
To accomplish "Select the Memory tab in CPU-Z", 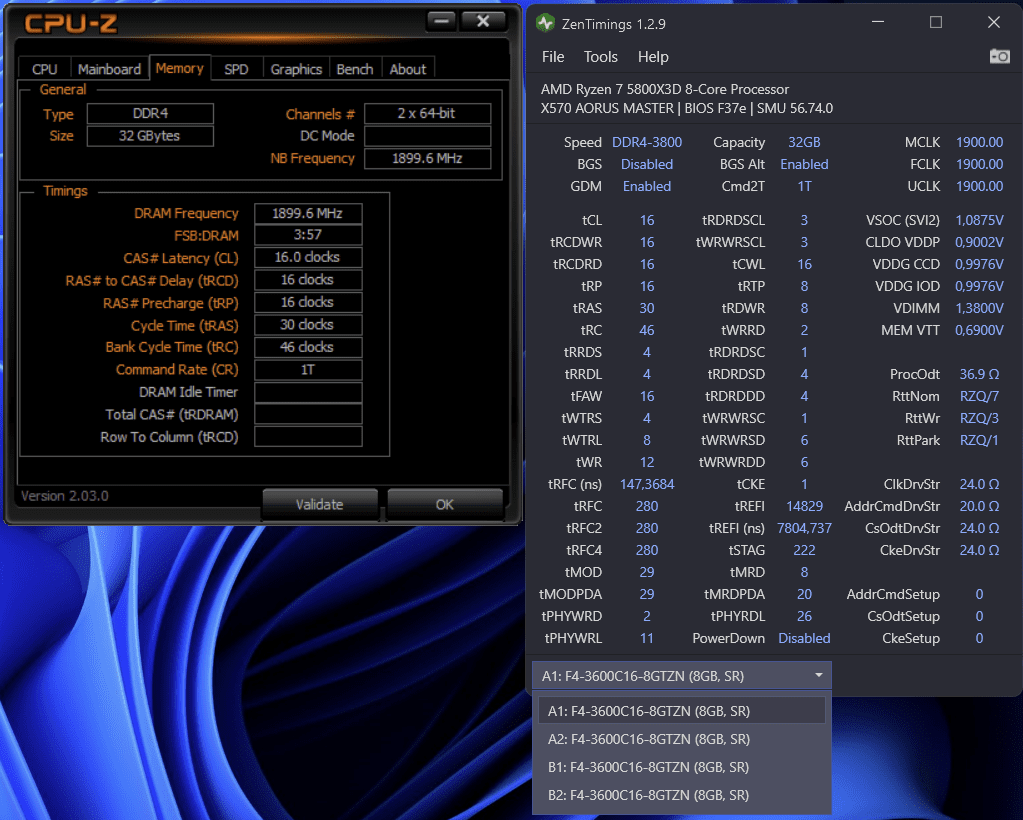I will 179,68.
